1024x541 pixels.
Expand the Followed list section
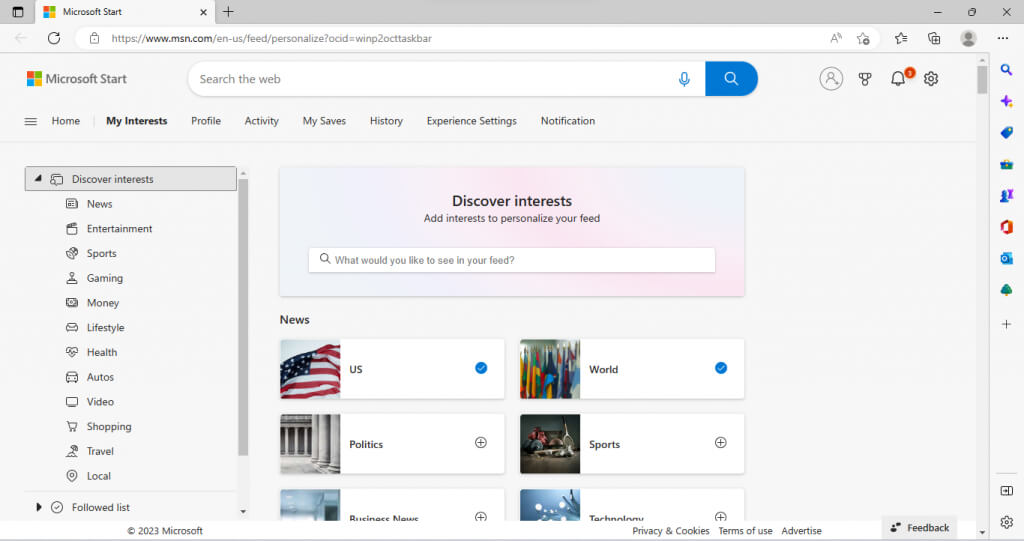(x=39, y=507)
